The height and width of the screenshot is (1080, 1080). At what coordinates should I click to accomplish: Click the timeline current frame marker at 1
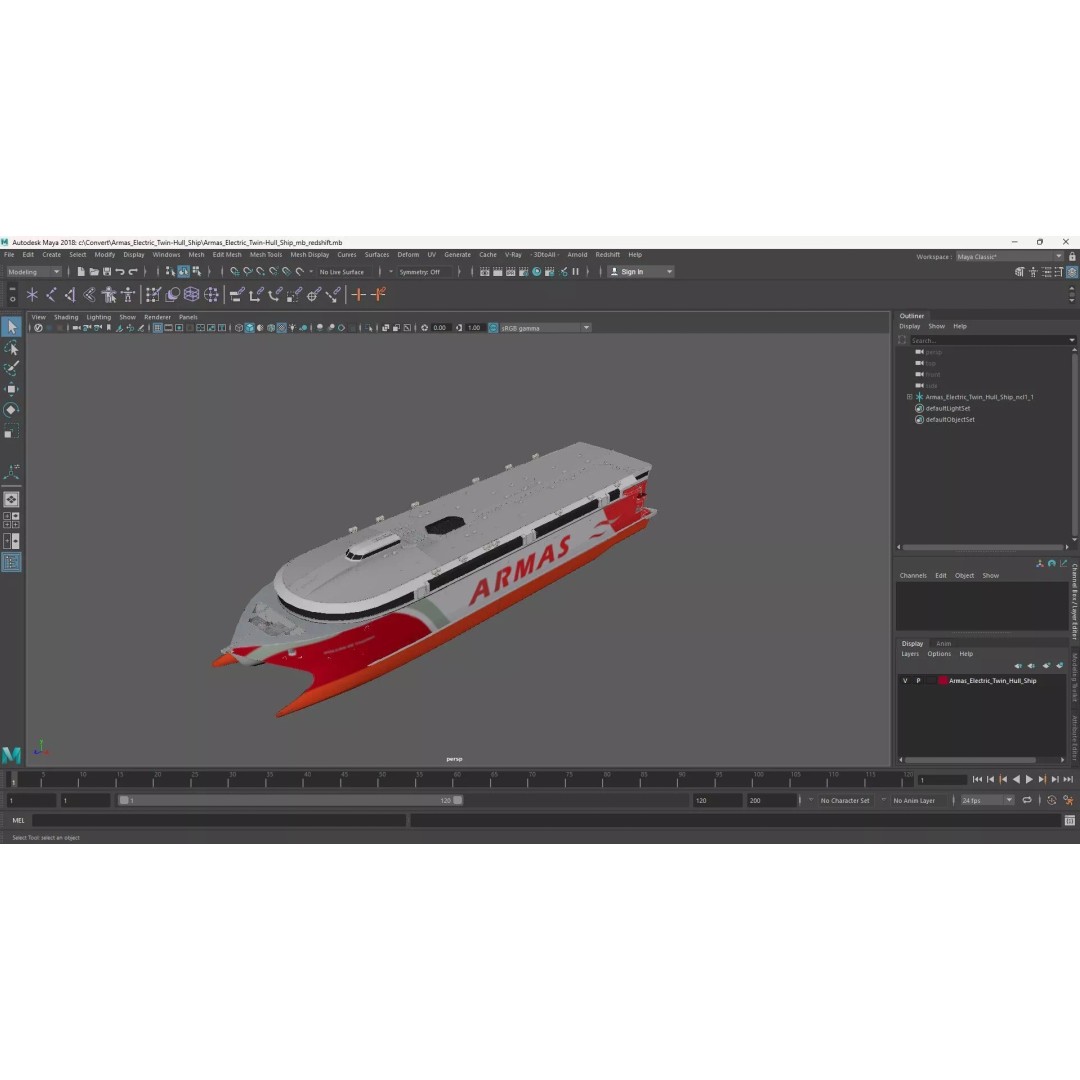[x=12, y=780]
